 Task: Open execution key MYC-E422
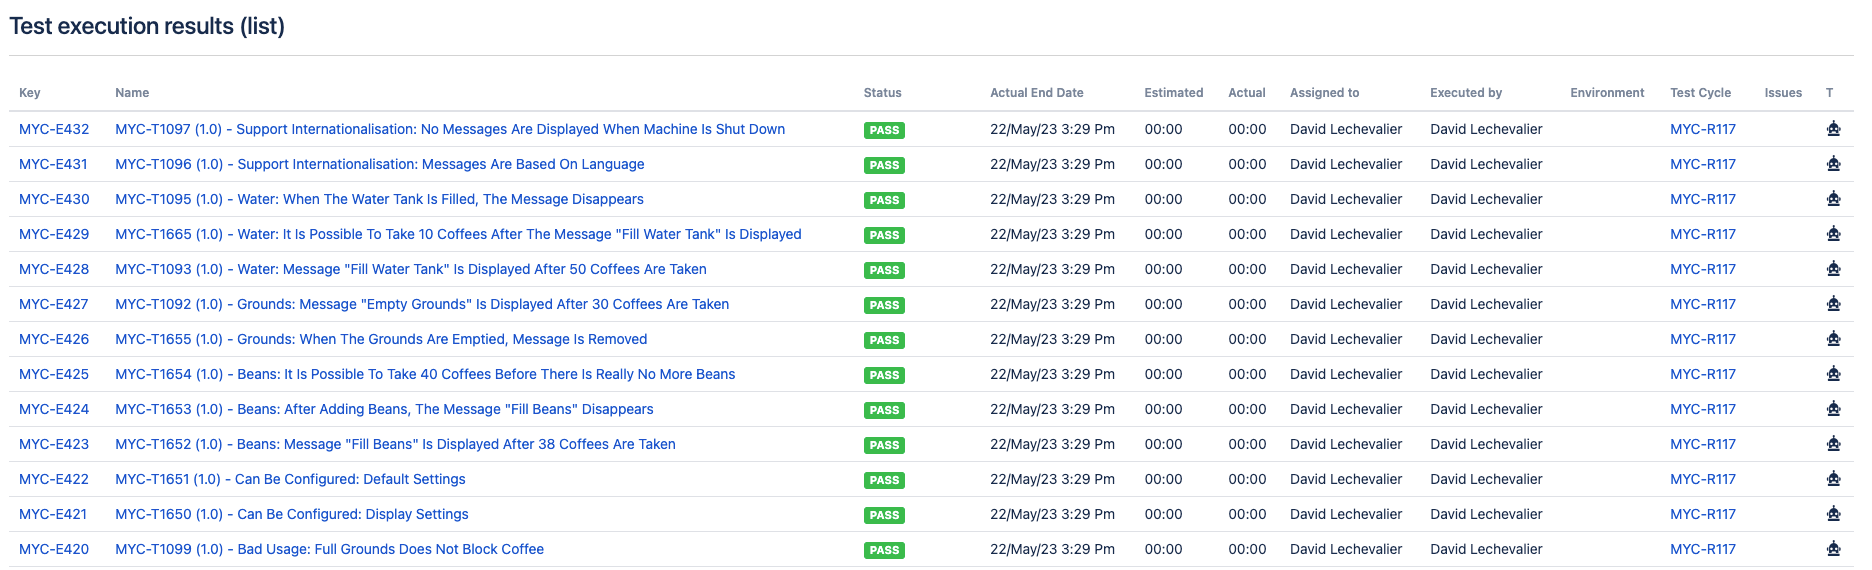[x=54, y=479]
